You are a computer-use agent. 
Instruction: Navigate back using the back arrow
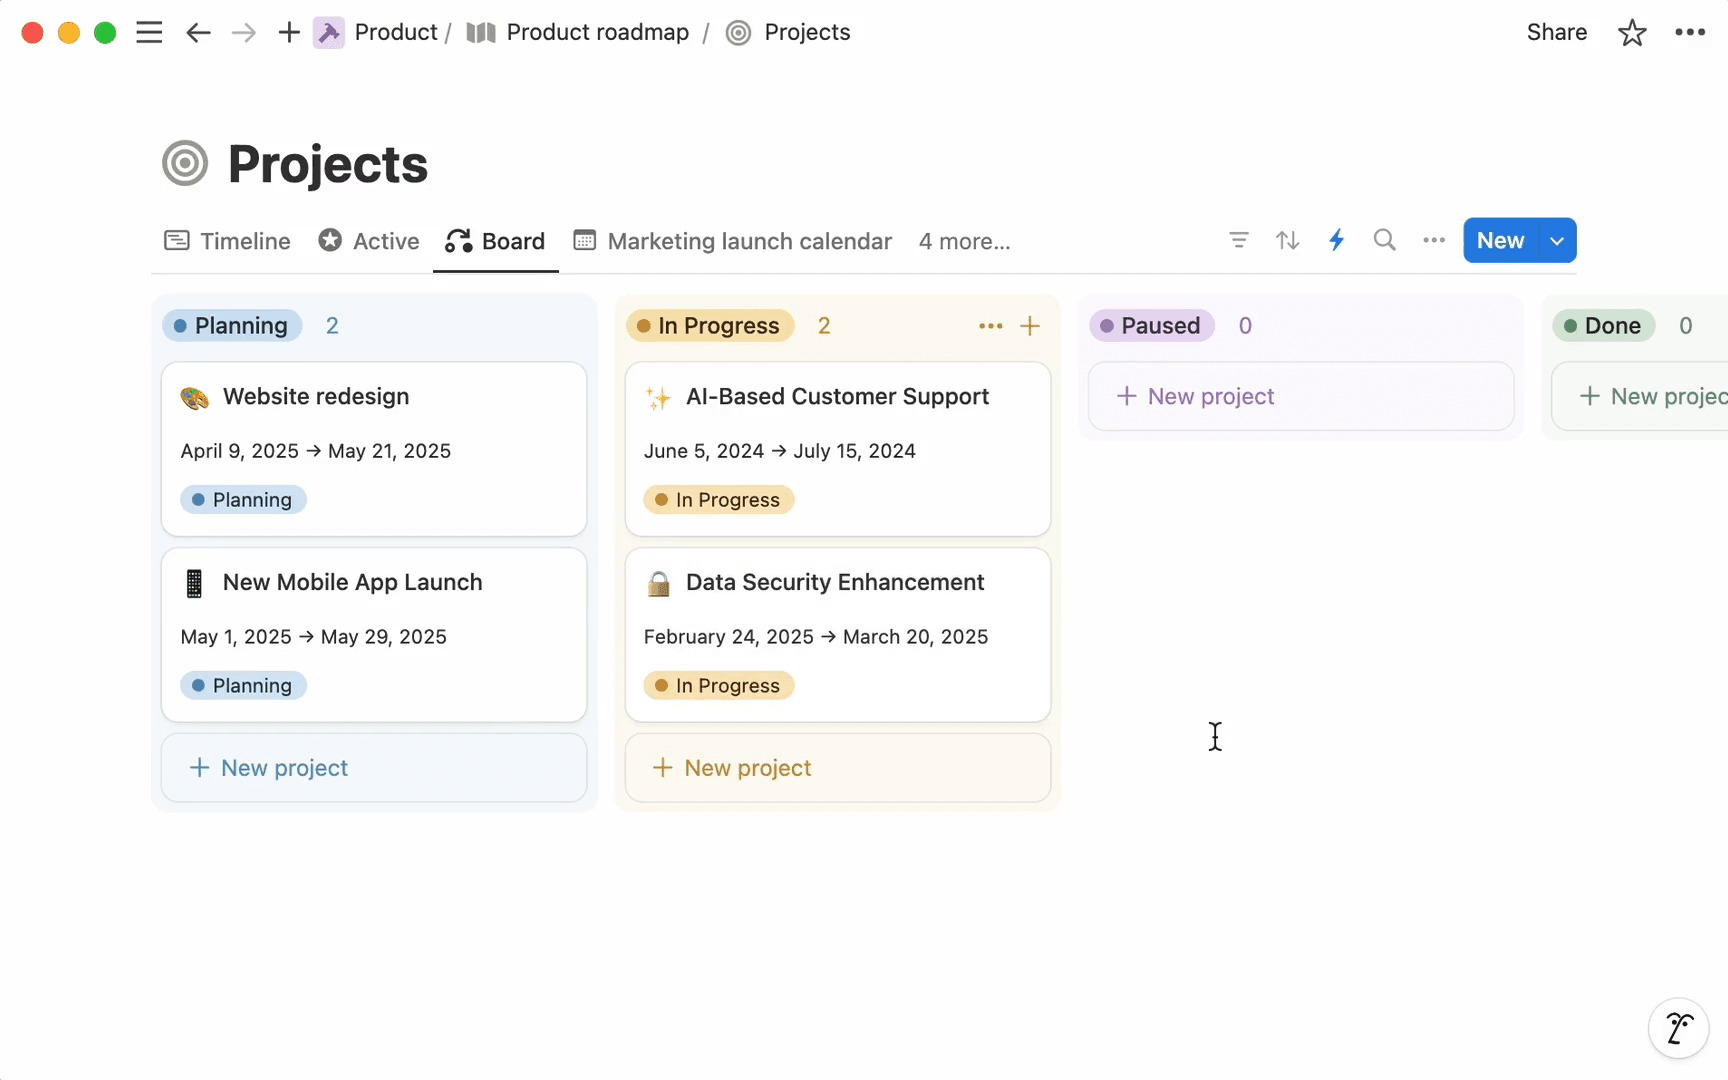[198, 32]
